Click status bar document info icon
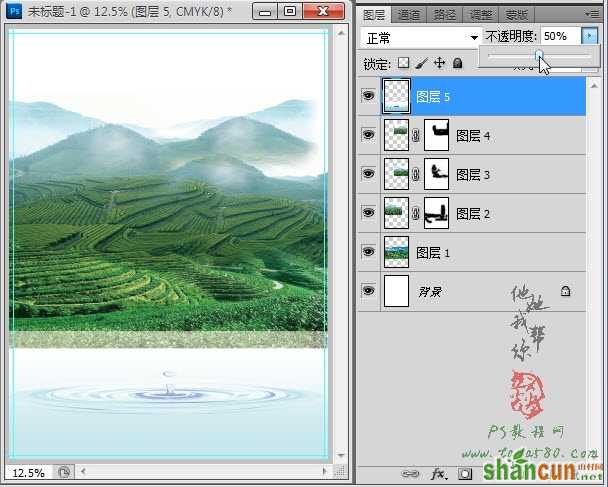Viewport: 608px width, 487px height. [64, 472]
